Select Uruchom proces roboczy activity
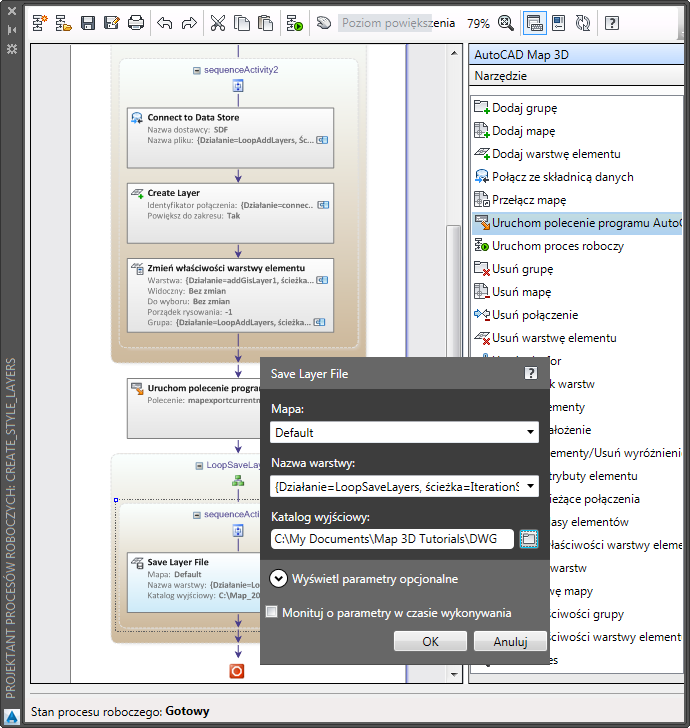The image size is (690, 728). point(577,246)
